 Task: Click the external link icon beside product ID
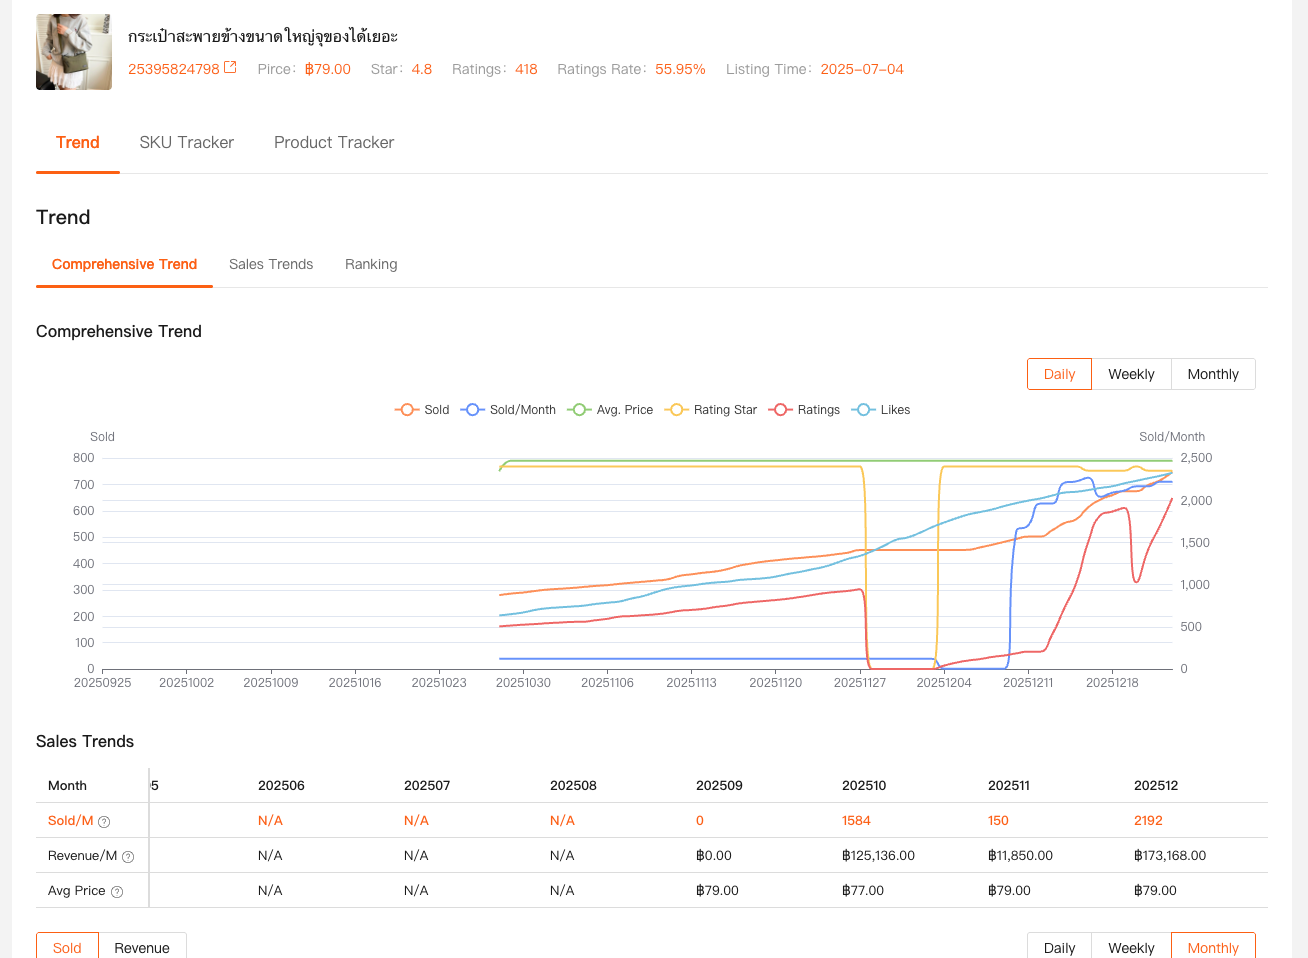coord(230,68)
